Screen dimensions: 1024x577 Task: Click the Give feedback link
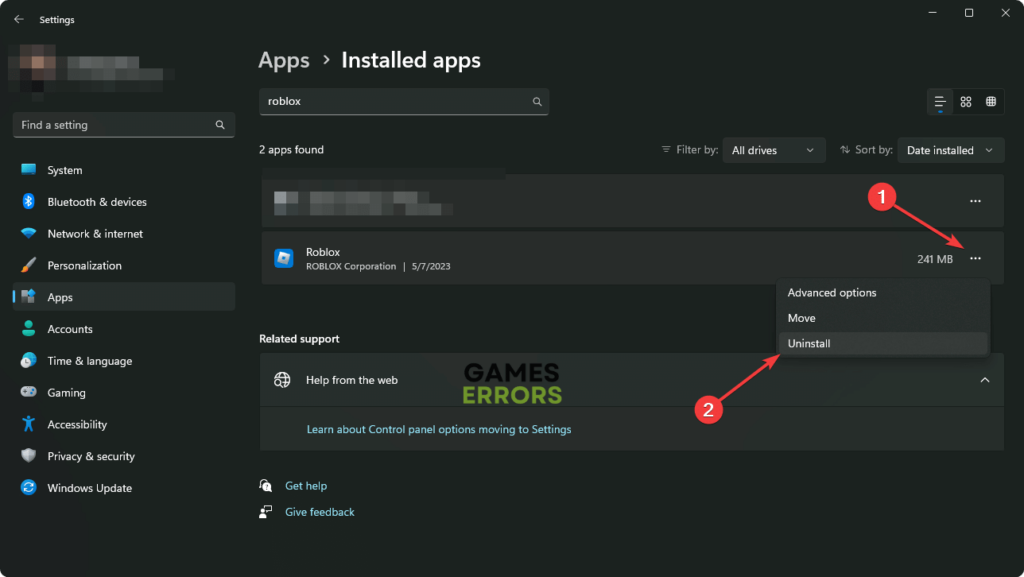click(x=319, y=512)
